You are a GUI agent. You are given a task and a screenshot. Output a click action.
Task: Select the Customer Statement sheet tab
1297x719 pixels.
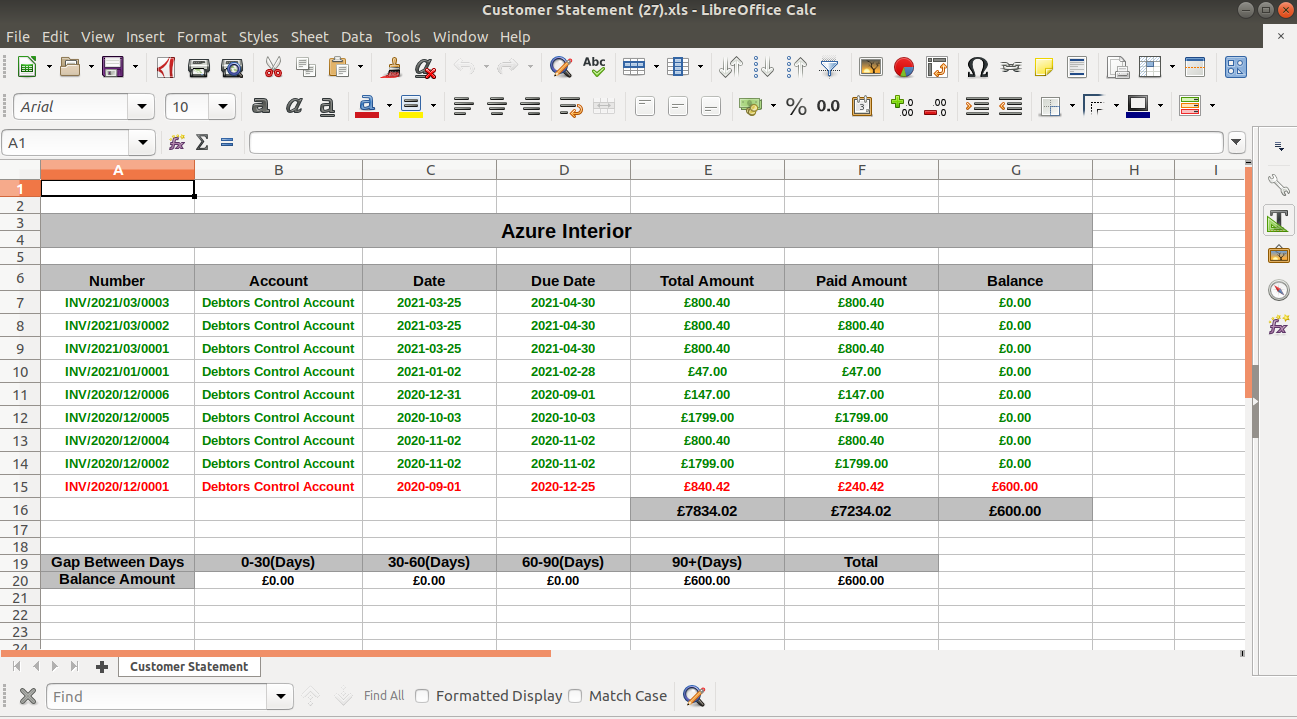[189, 666]
